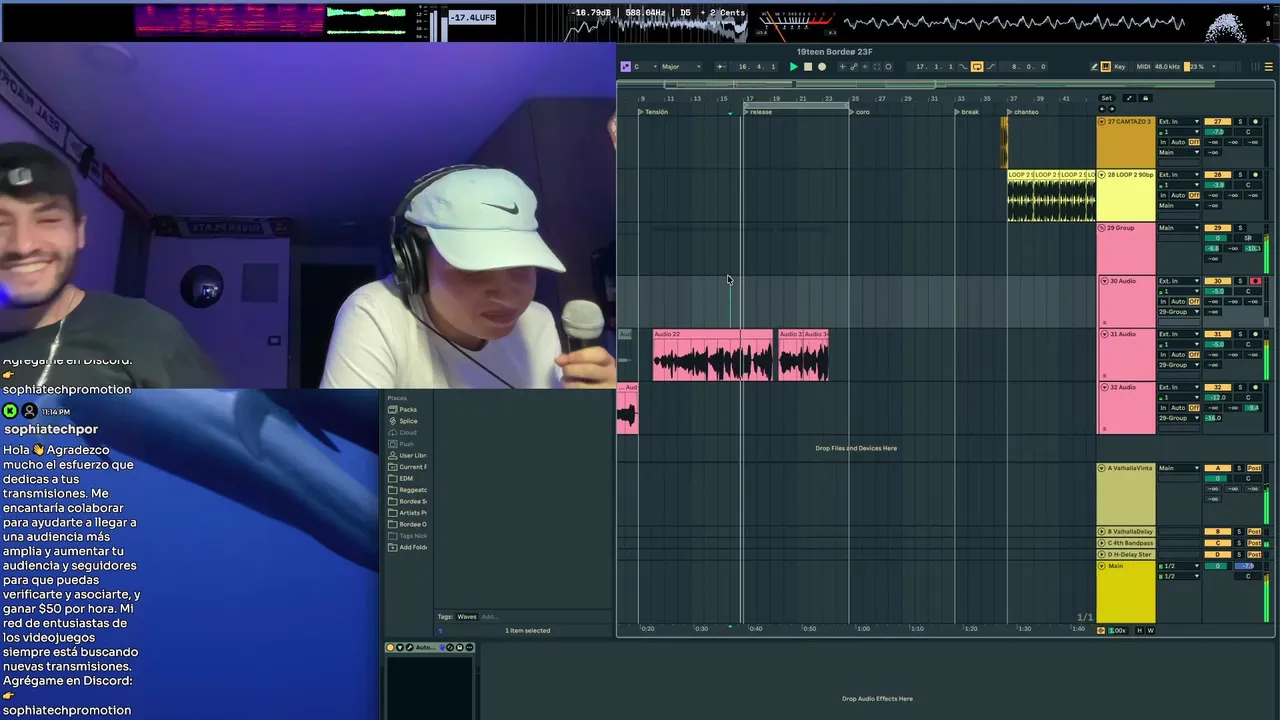Screen dimensions: 1280x720
Task: Disarm recording on track 30 Audio
Action: pyautogui.click(x=1255, y=281)
